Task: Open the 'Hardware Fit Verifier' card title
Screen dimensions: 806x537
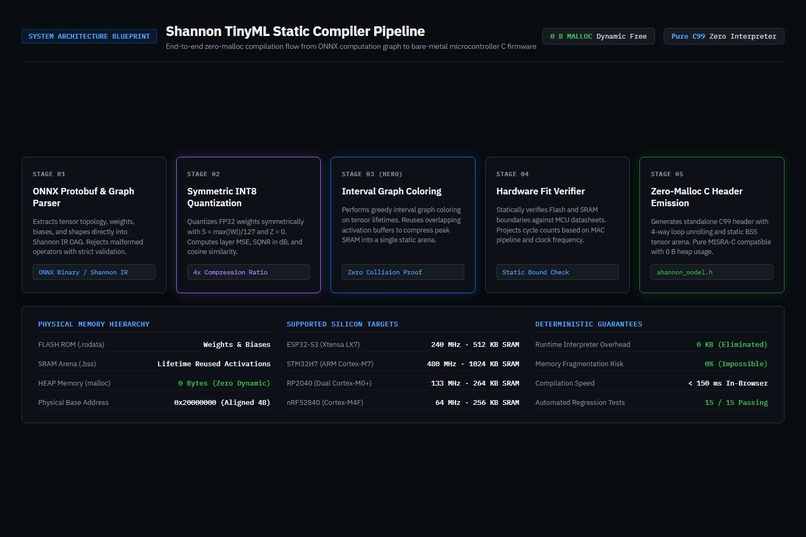Action: pyautogui.click(x=540, y=191)
